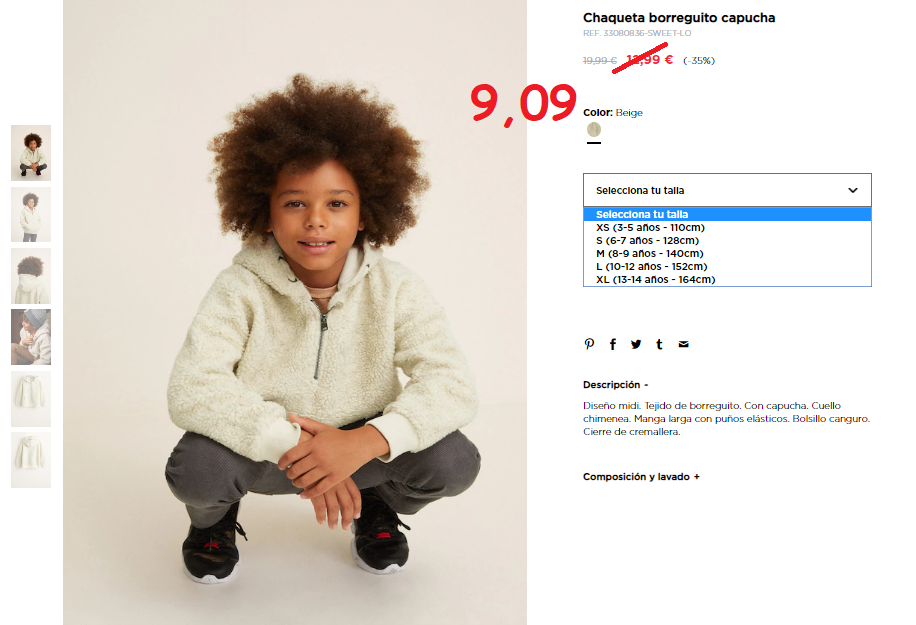
Task: Share product on Facebook
Action: point(613,344)
